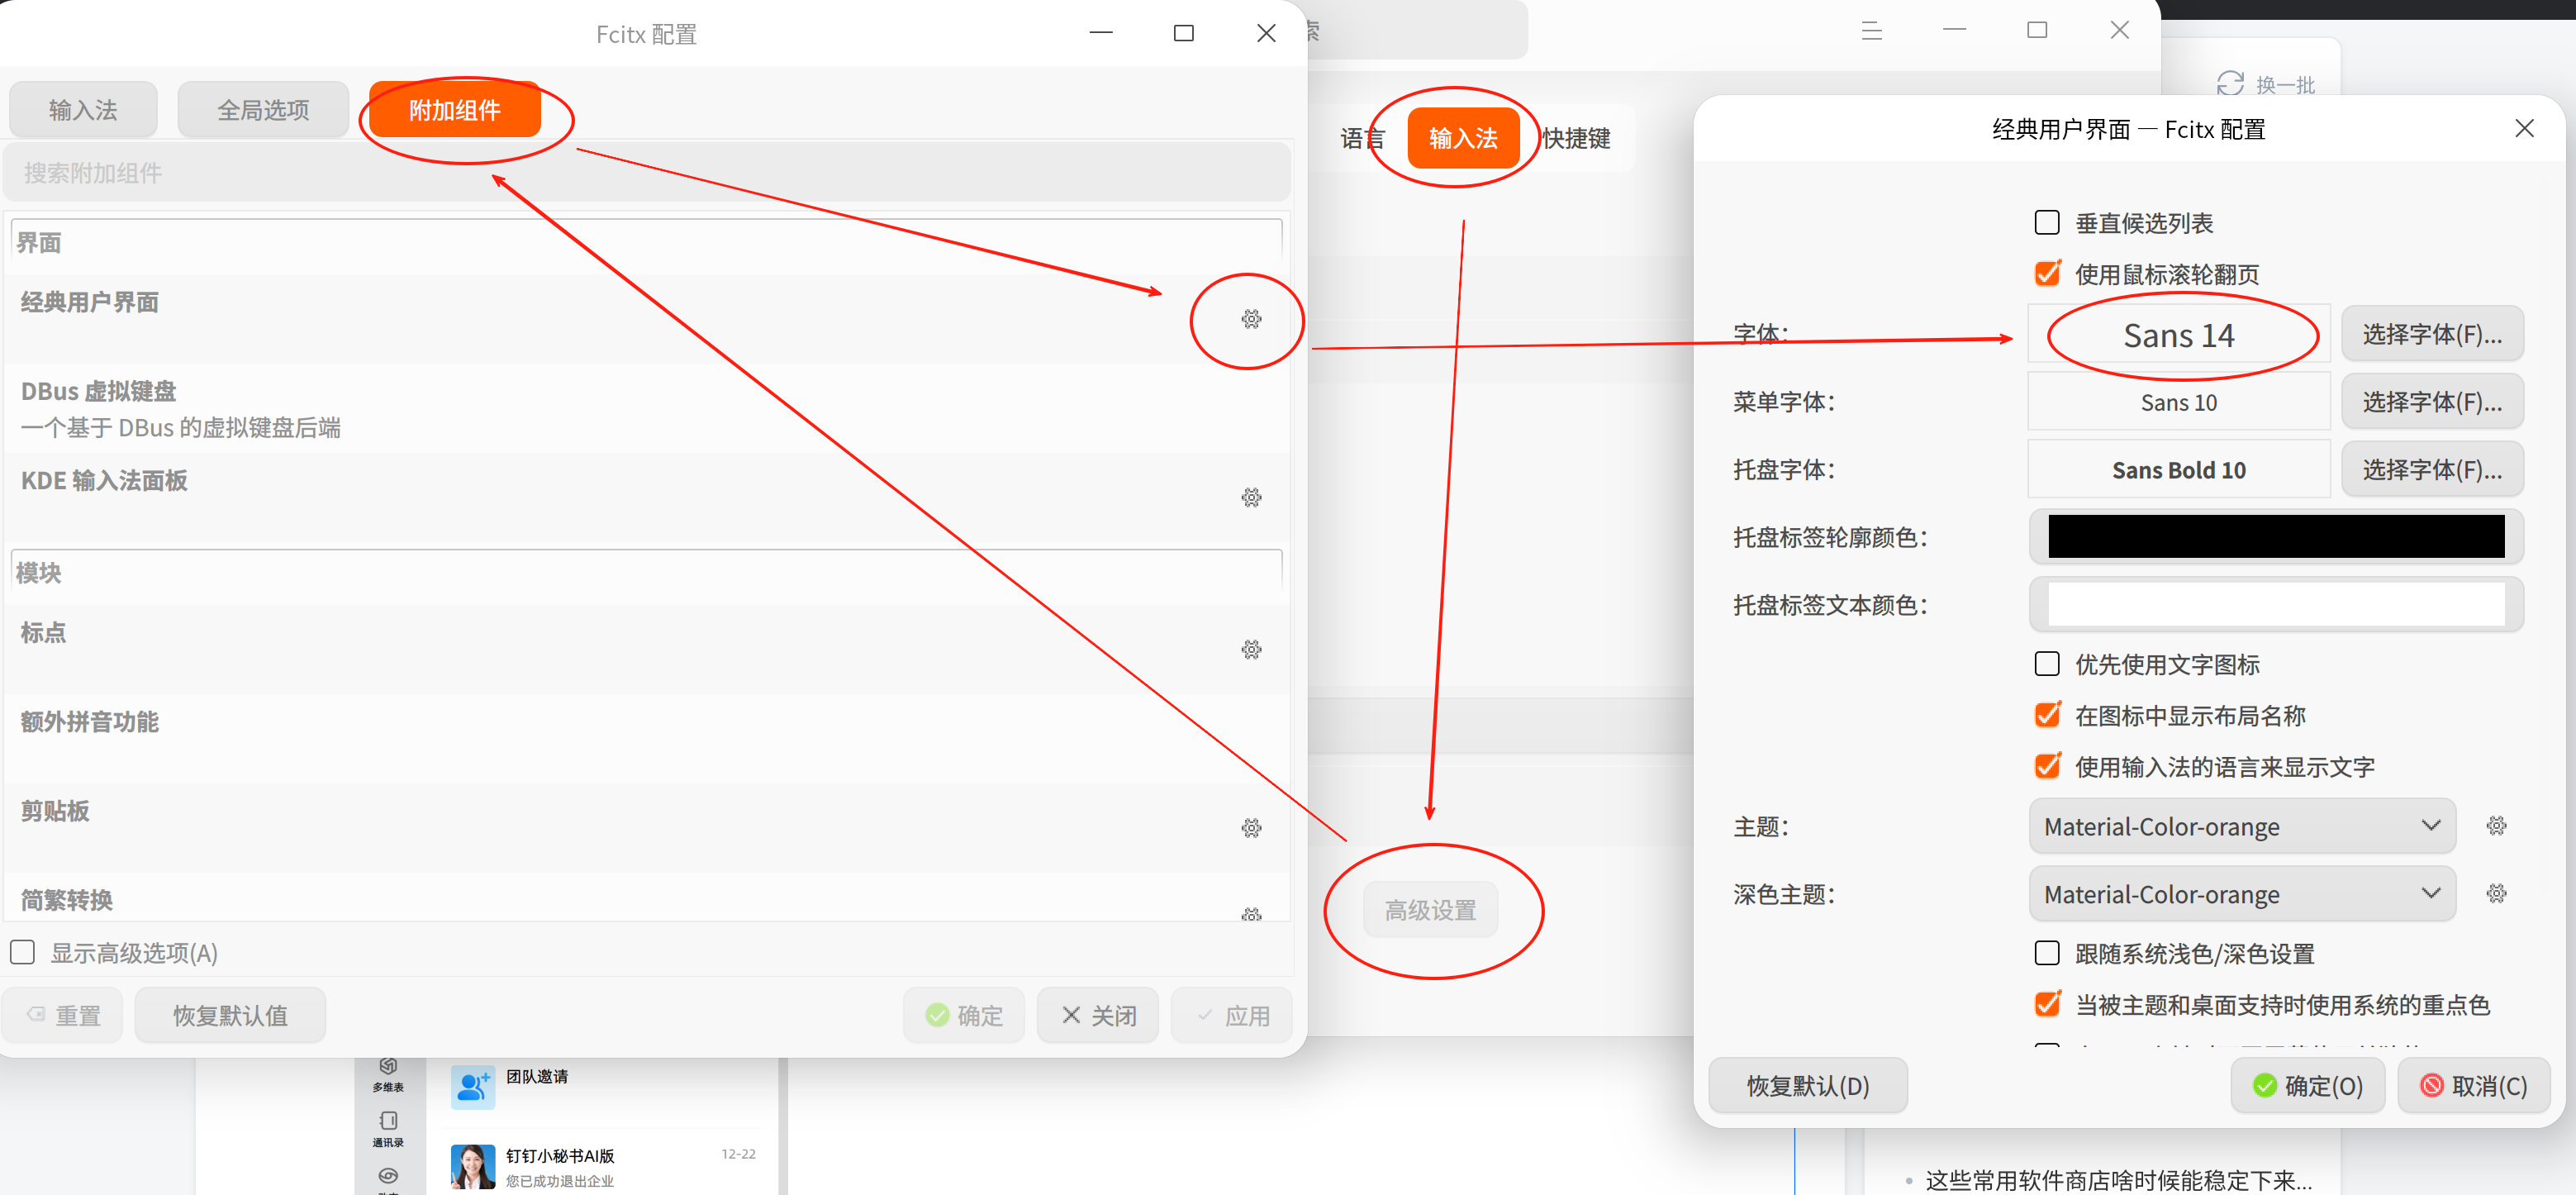2576x1195 pixels.
Task: Uncheck 在图标中显示布局名称
Action: (2047, 714)
